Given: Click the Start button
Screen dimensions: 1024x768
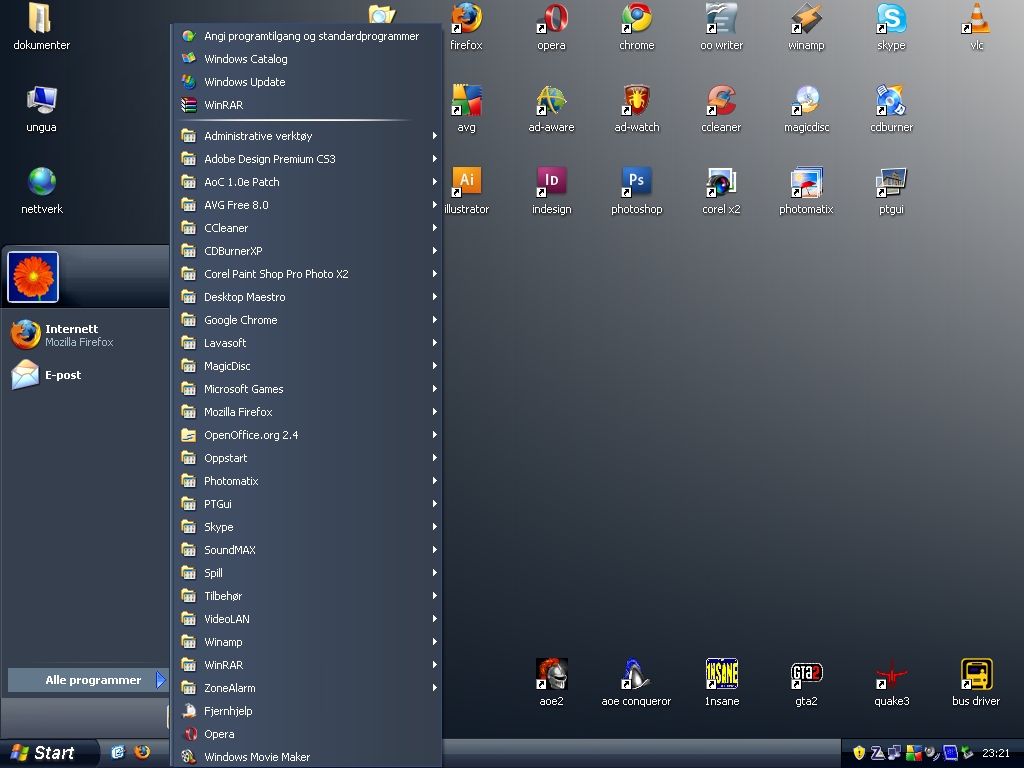Looking at the screenshot, I should click(49, 753).
